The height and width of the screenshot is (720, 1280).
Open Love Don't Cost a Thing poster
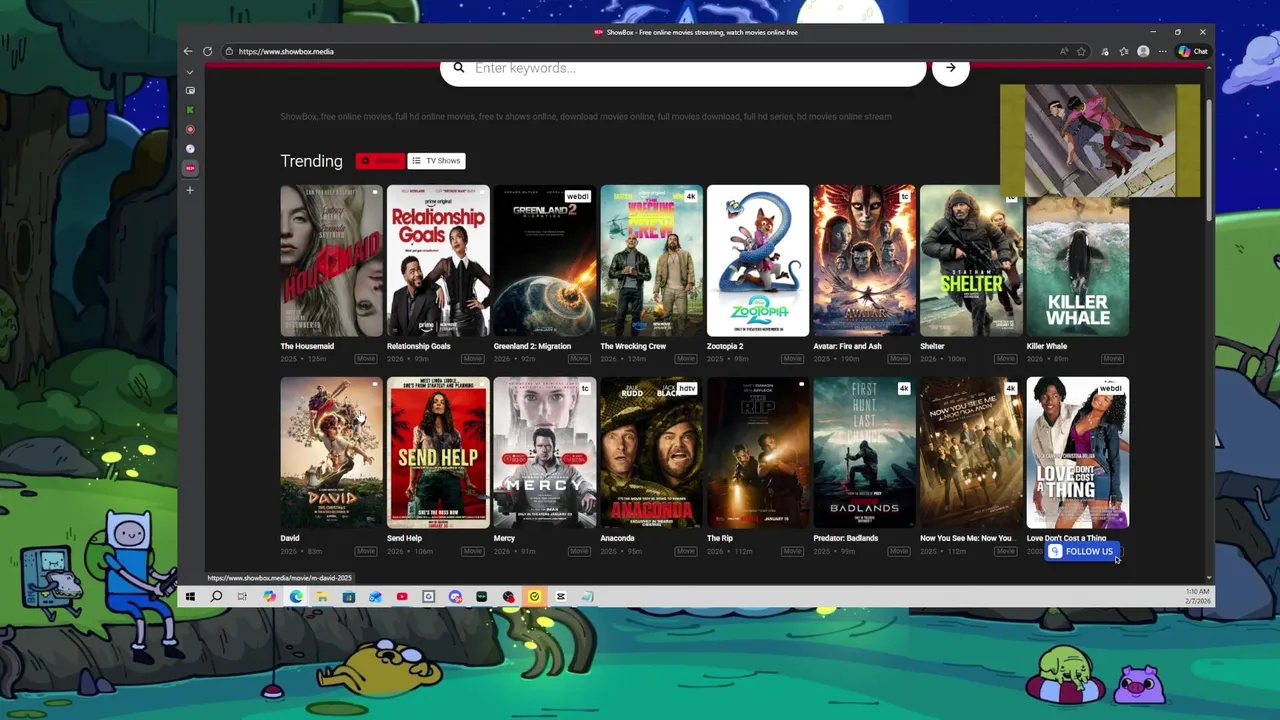(1077, 452)
